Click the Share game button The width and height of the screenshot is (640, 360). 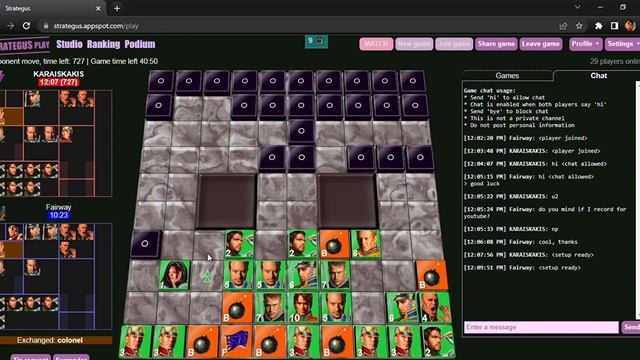[496, 44]
